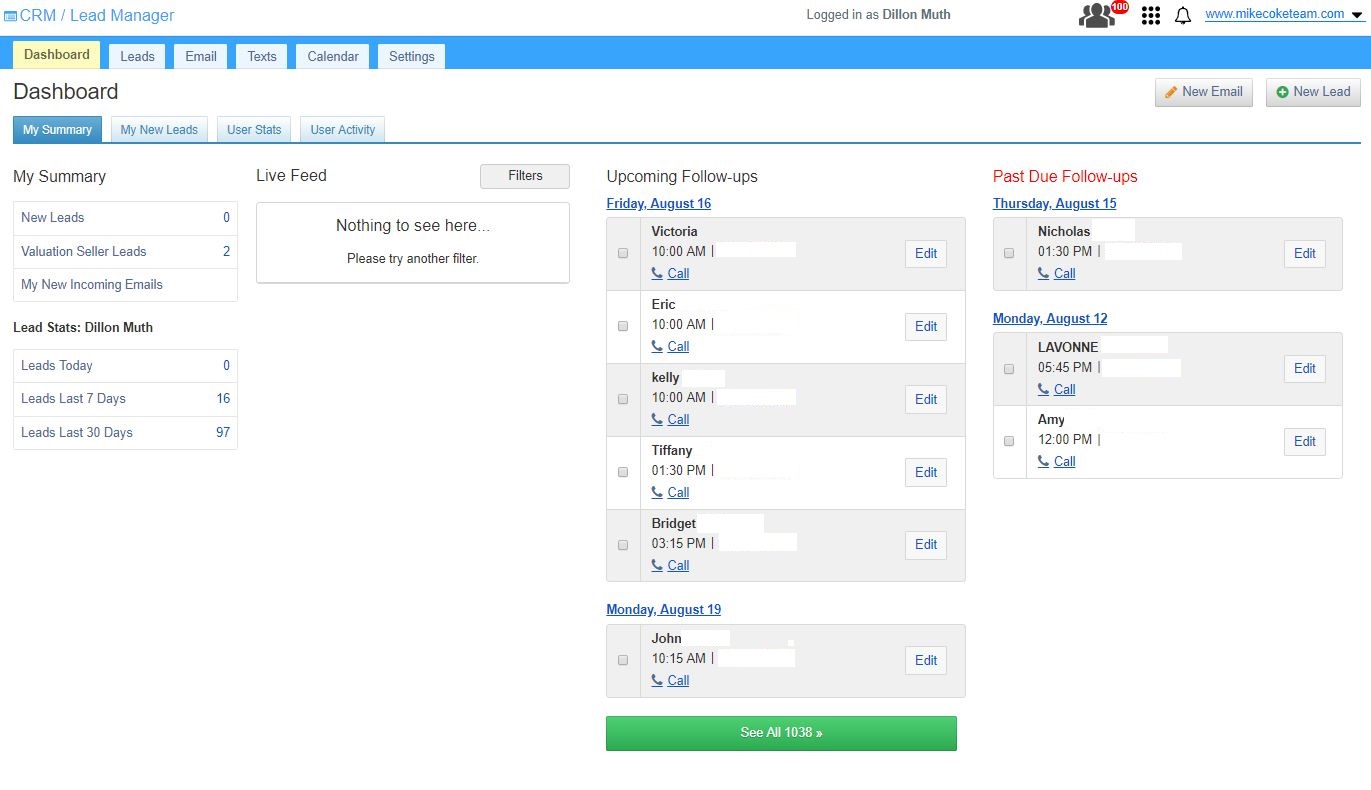Click phone icon in Eric's row

point(657,346)
